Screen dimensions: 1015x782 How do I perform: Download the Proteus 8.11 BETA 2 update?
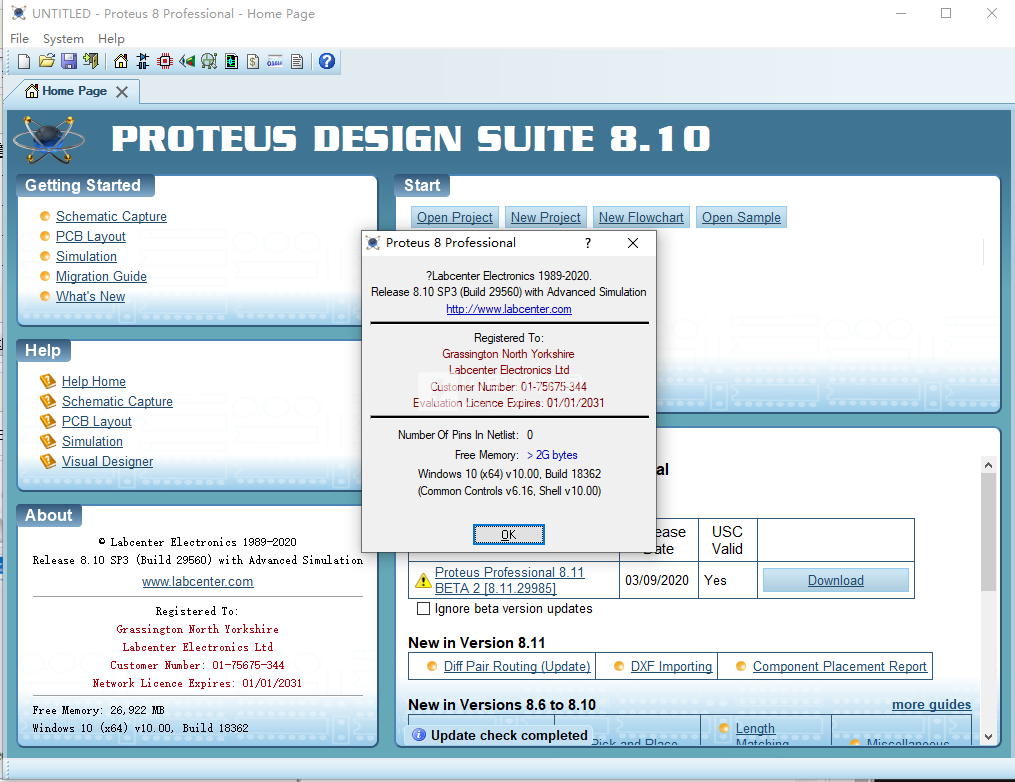[836, 581]
